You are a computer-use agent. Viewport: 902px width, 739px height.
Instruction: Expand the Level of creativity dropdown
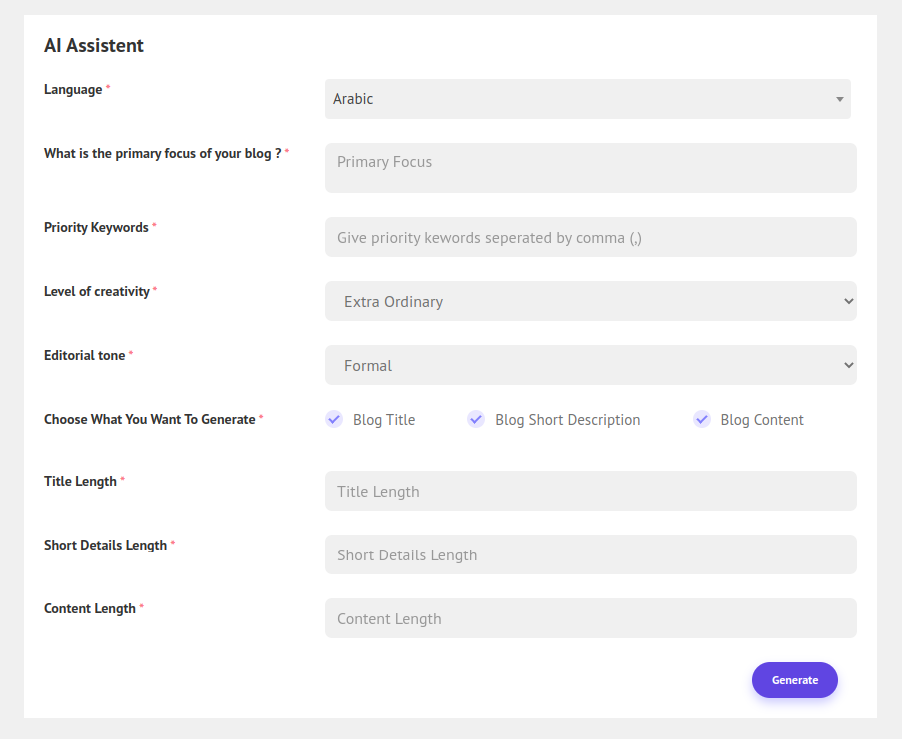pyautogui.click(x=590, y=301)
